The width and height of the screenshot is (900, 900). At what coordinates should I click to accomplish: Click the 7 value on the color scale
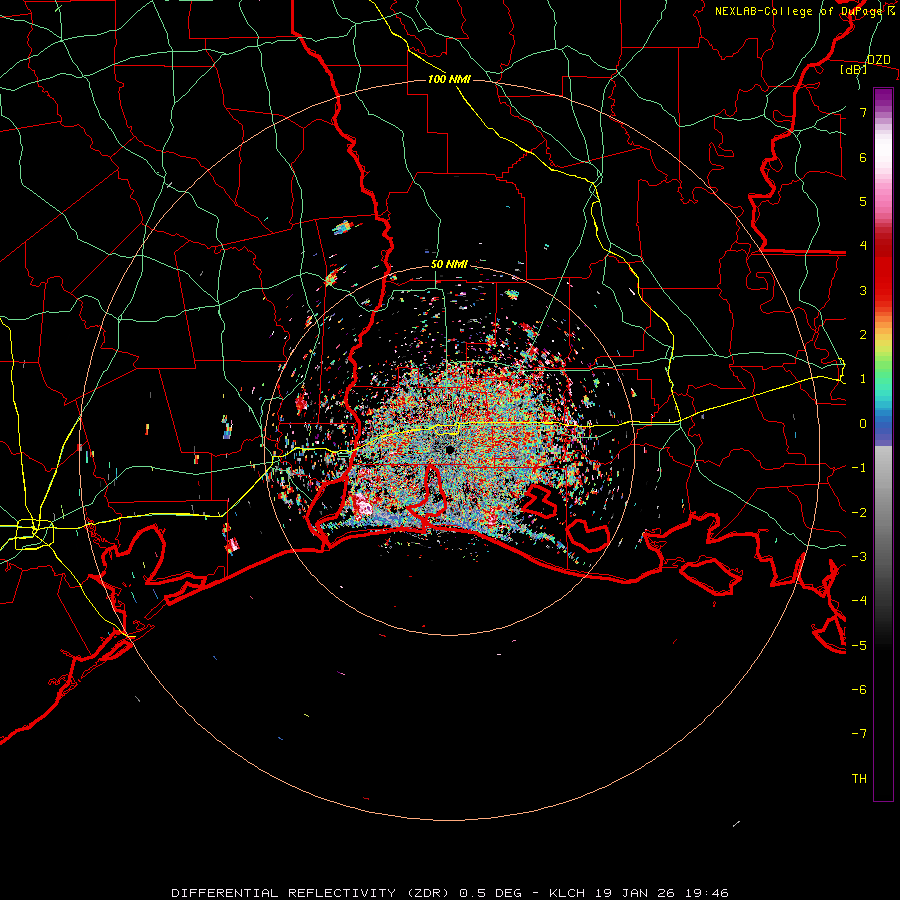tap(863, 112)
